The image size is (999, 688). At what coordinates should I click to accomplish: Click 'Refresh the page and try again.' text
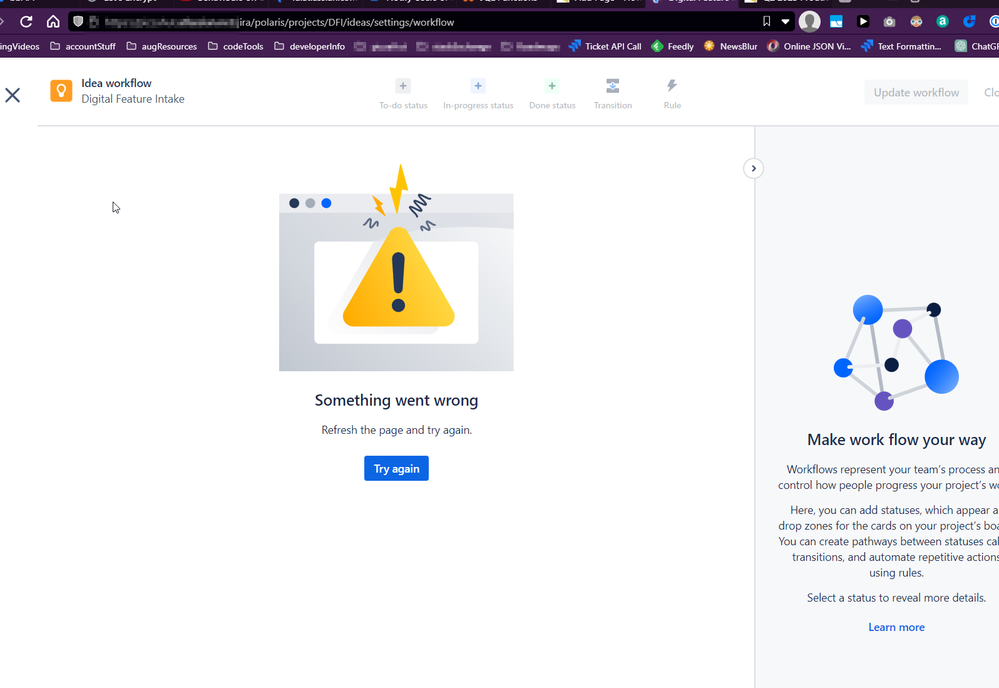[396, 430]
